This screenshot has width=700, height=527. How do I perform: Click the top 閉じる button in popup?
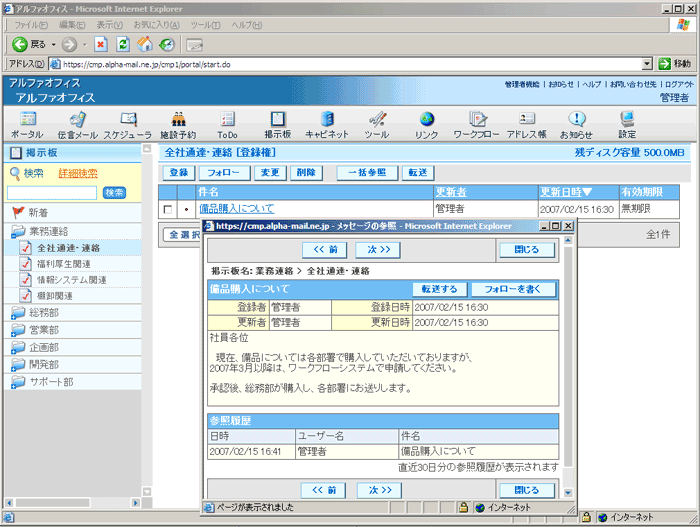[x=527, y=250]
